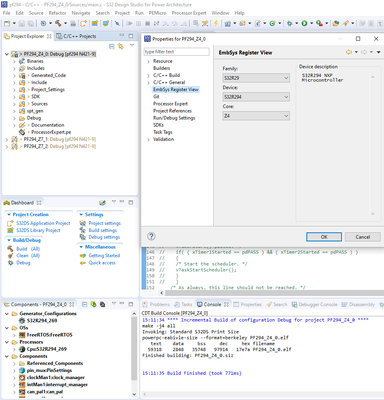Click Link with Editor icon in Project Explorer

click(120, 46)
